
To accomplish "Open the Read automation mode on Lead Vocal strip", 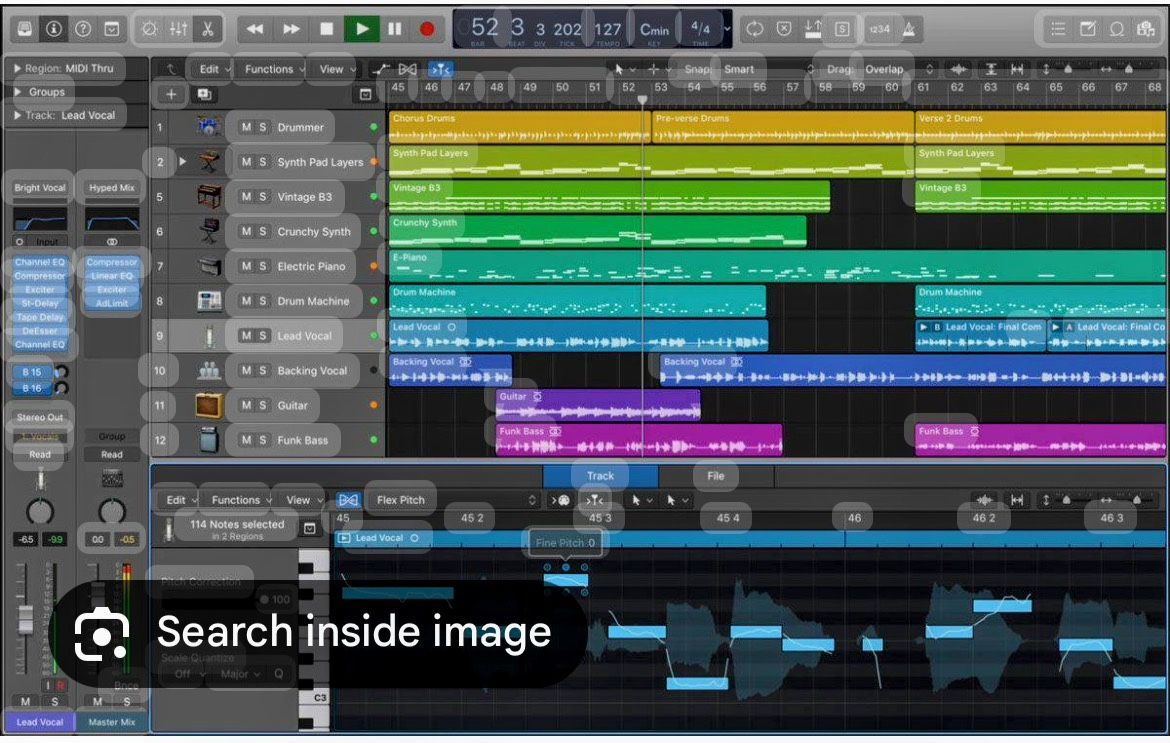I will click(40, 454).
